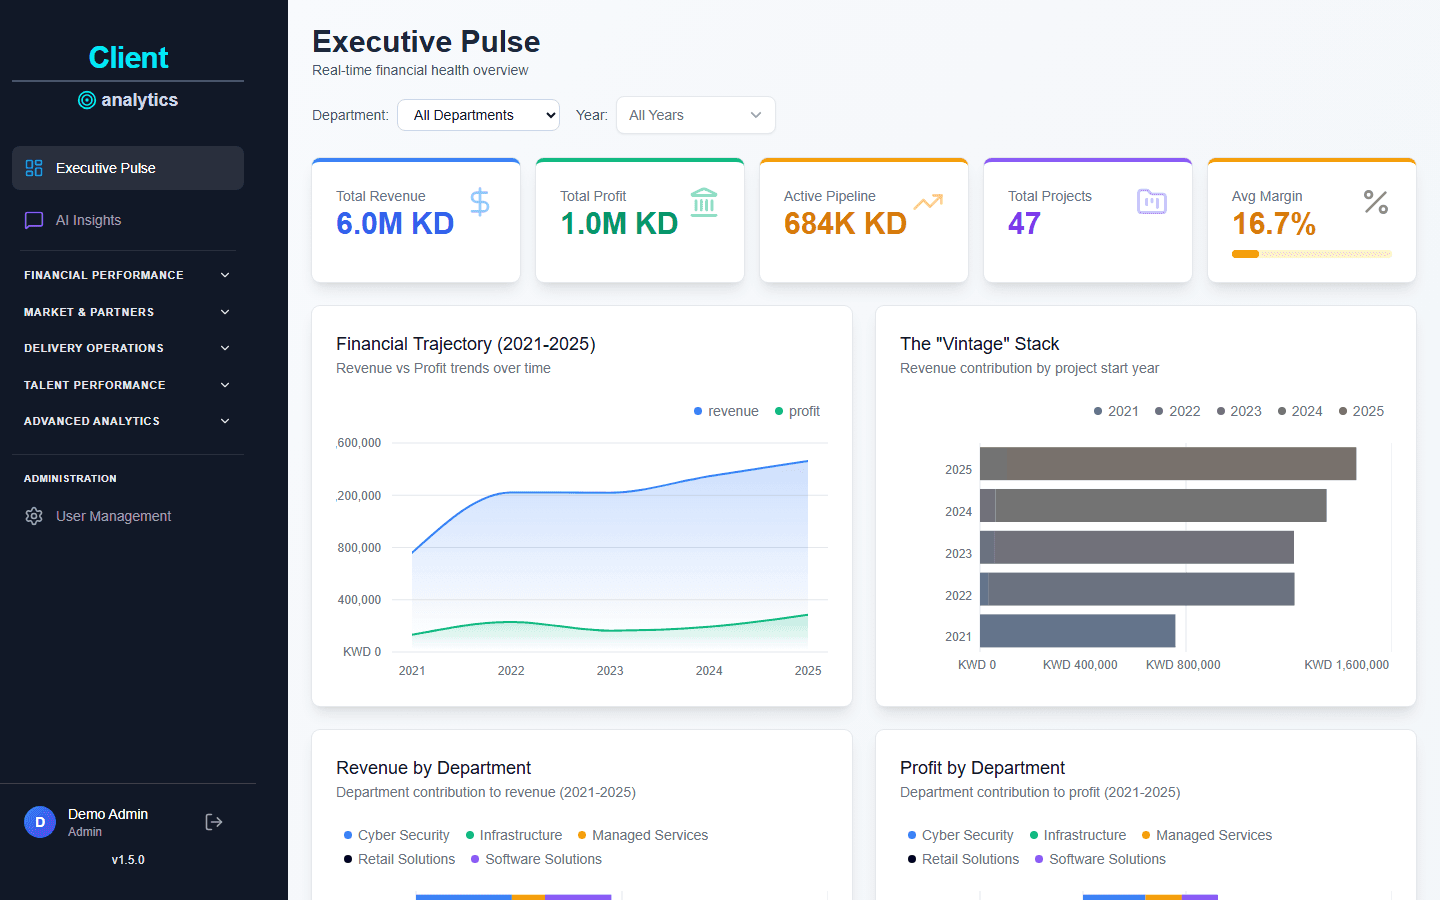Click the 2025 bar in Vintage Stack chart
Image resolution: width=1440 pixels, height=900 pixels.
coord(1168,464)
